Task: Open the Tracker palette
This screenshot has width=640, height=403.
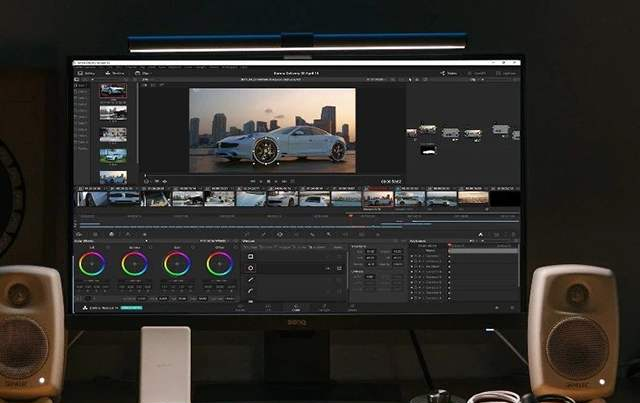Action: pyautogui.click(x=296, y=234)
